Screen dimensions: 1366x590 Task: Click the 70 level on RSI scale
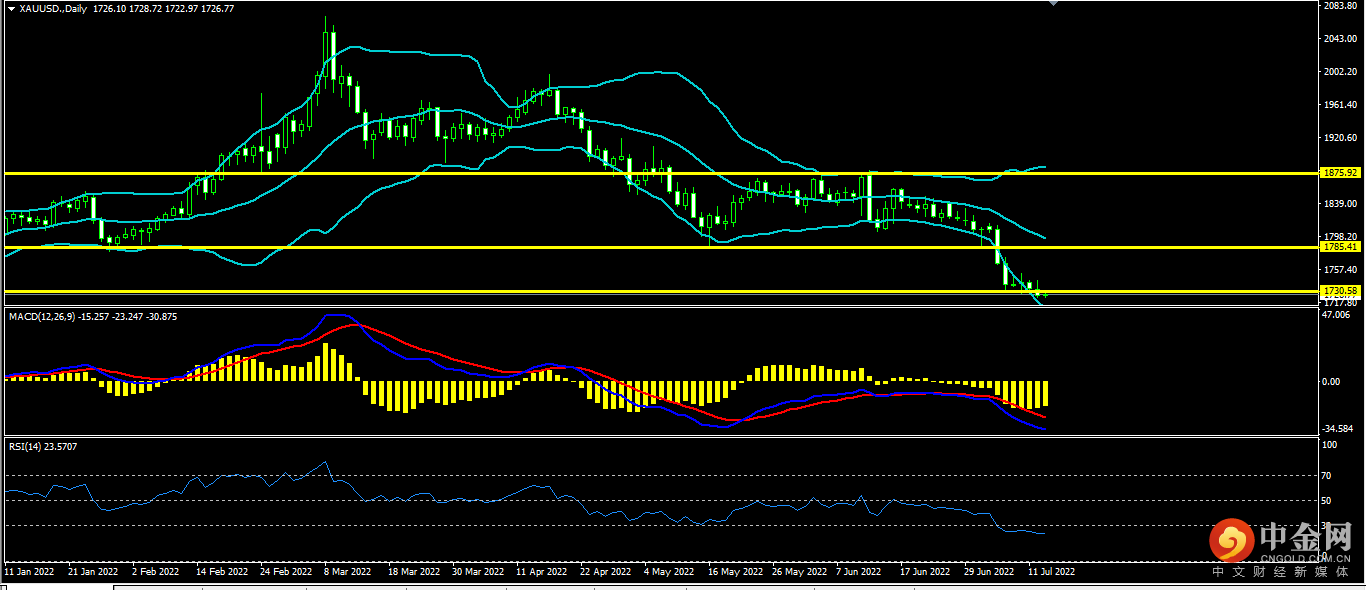tap(1327, 475)
